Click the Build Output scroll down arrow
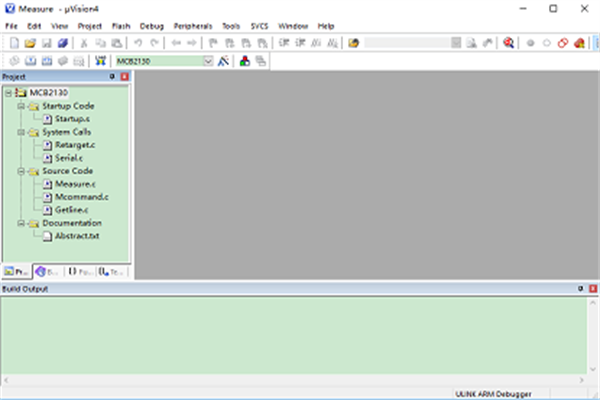Viewport: 600px width, 400px height. 593,369
